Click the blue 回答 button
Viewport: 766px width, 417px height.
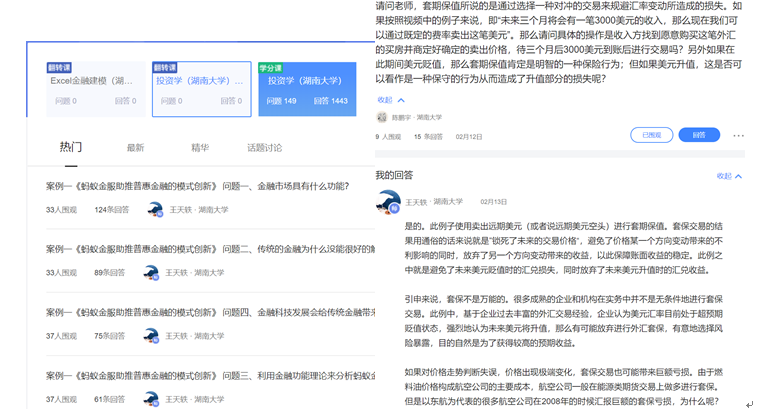[x=698, y=135]
